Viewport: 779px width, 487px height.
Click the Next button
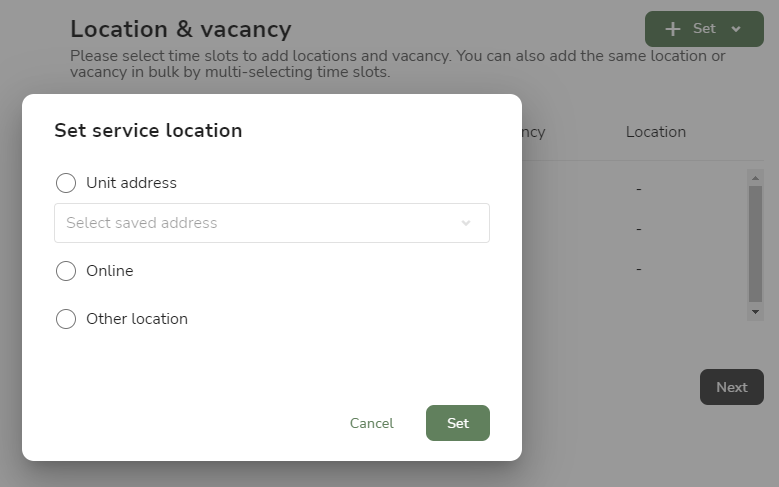732,387
